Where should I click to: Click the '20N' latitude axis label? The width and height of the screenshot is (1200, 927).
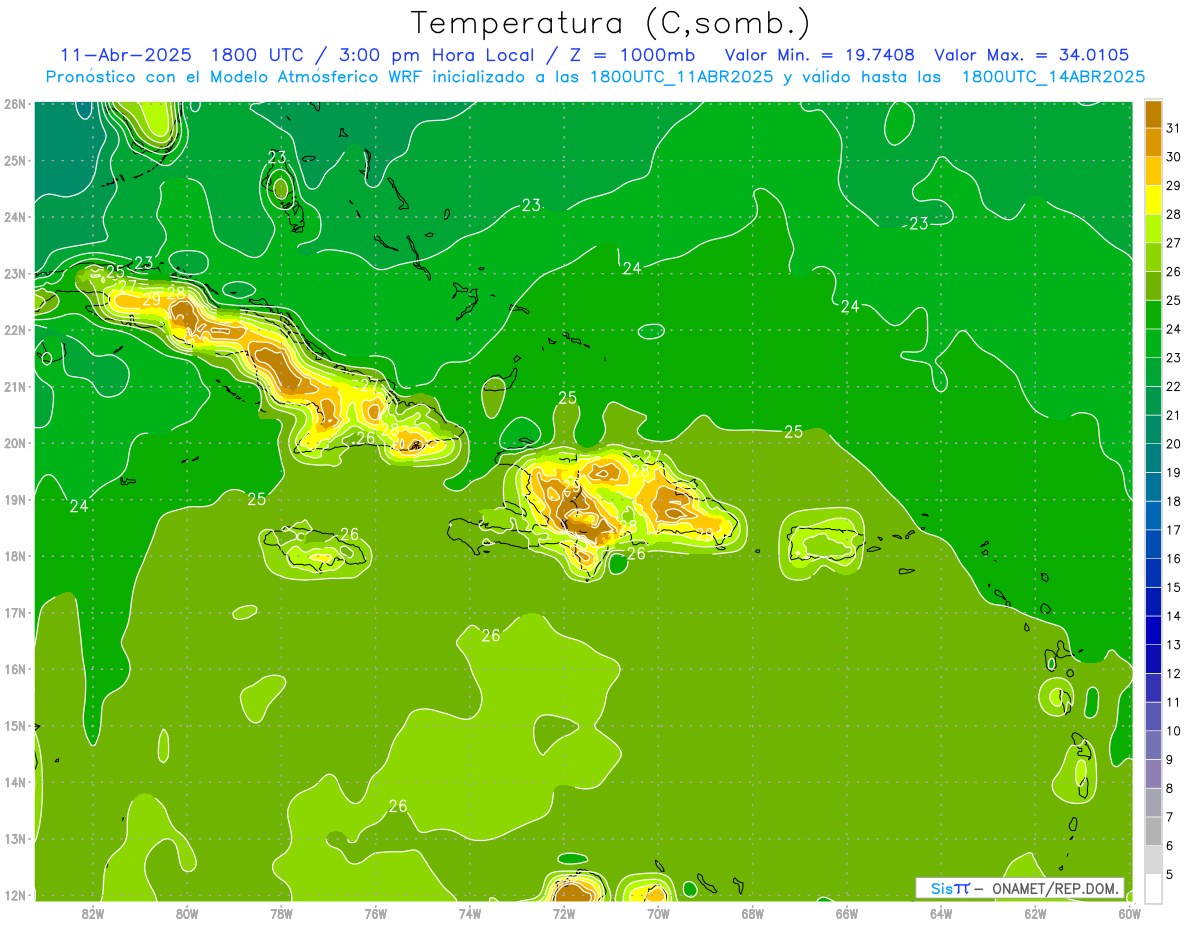pos(14,443)
